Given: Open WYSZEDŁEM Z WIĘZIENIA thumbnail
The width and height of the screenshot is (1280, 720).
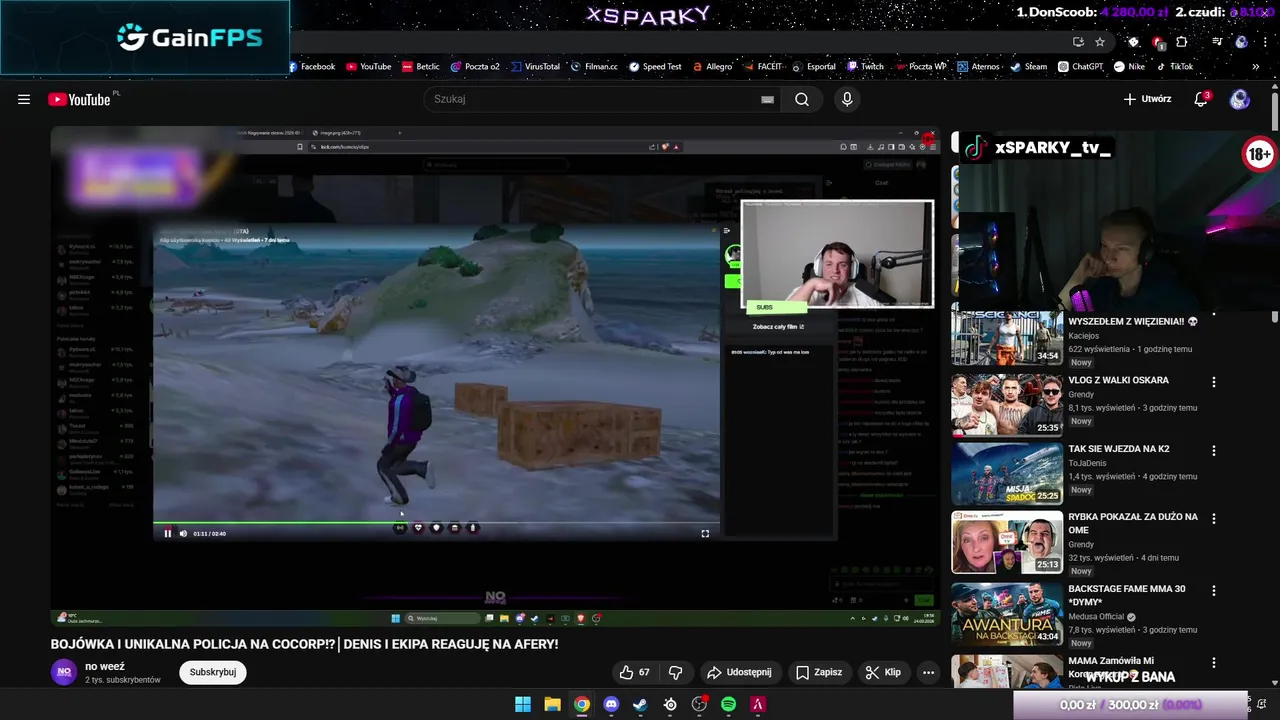Looking at the screenshot, I should pos(1007,338).
